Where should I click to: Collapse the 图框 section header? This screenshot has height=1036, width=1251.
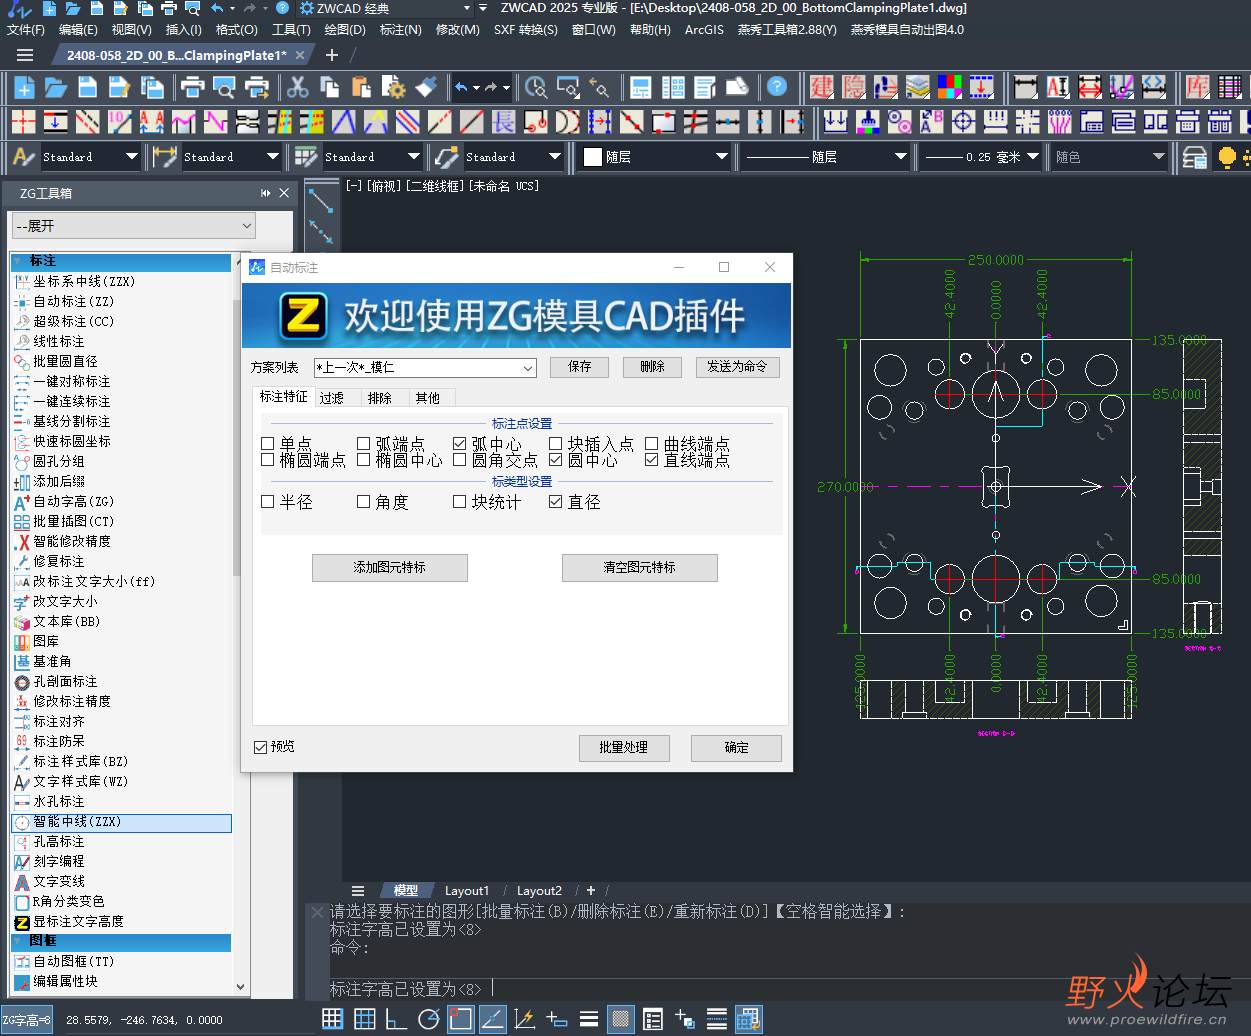pyautogui.click(x=121, y=941)
